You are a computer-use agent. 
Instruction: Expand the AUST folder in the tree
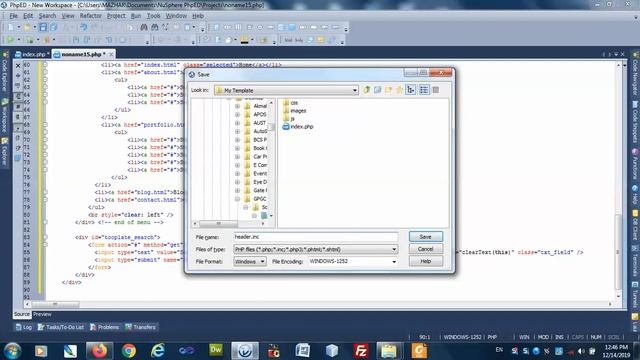[x=237, y=123]
